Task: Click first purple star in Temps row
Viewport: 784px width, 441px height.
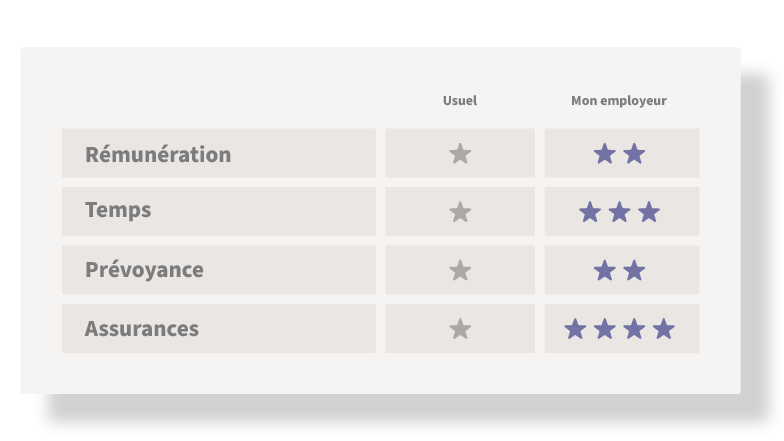Action: 590,212
